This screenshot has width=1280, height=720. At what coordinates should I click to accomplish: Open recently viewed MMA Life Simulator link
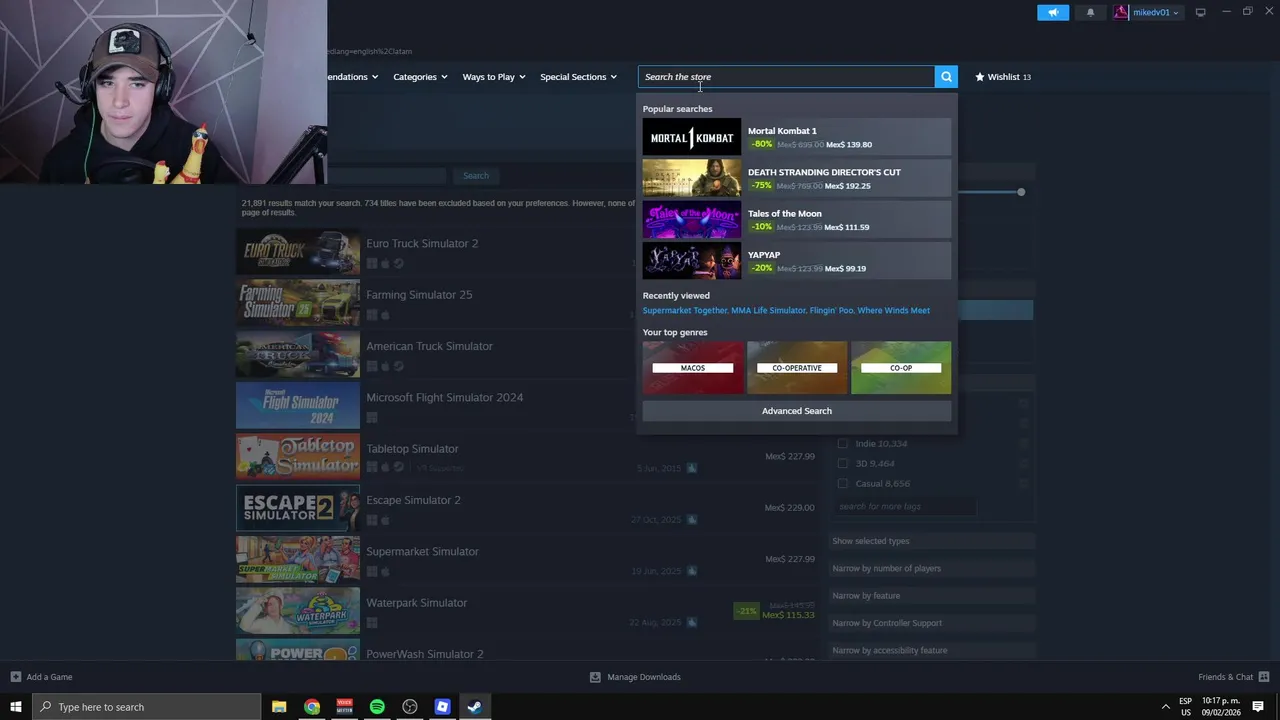tap(768, 311)
